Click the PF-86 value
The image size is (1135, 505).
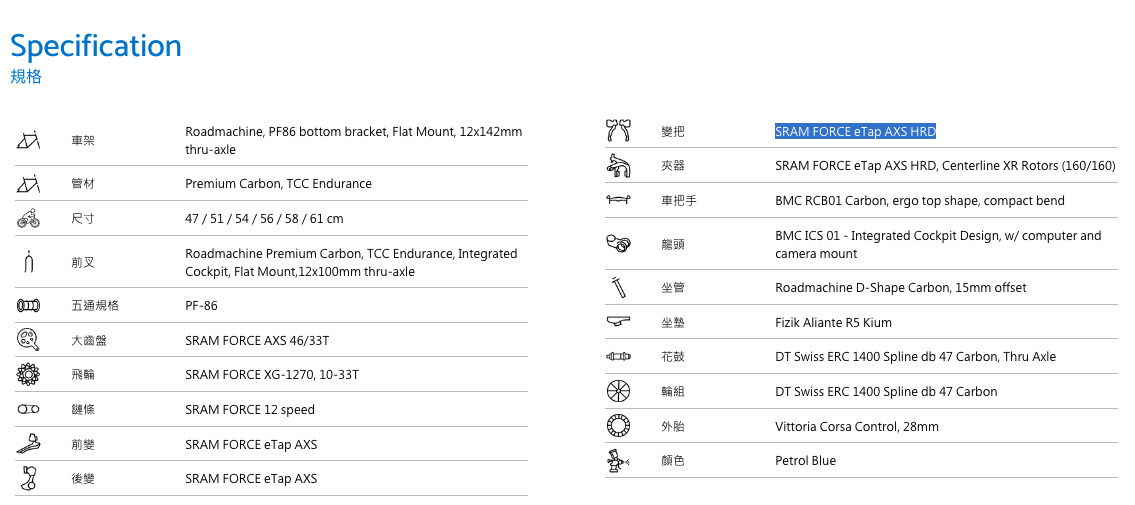point(201,305)
